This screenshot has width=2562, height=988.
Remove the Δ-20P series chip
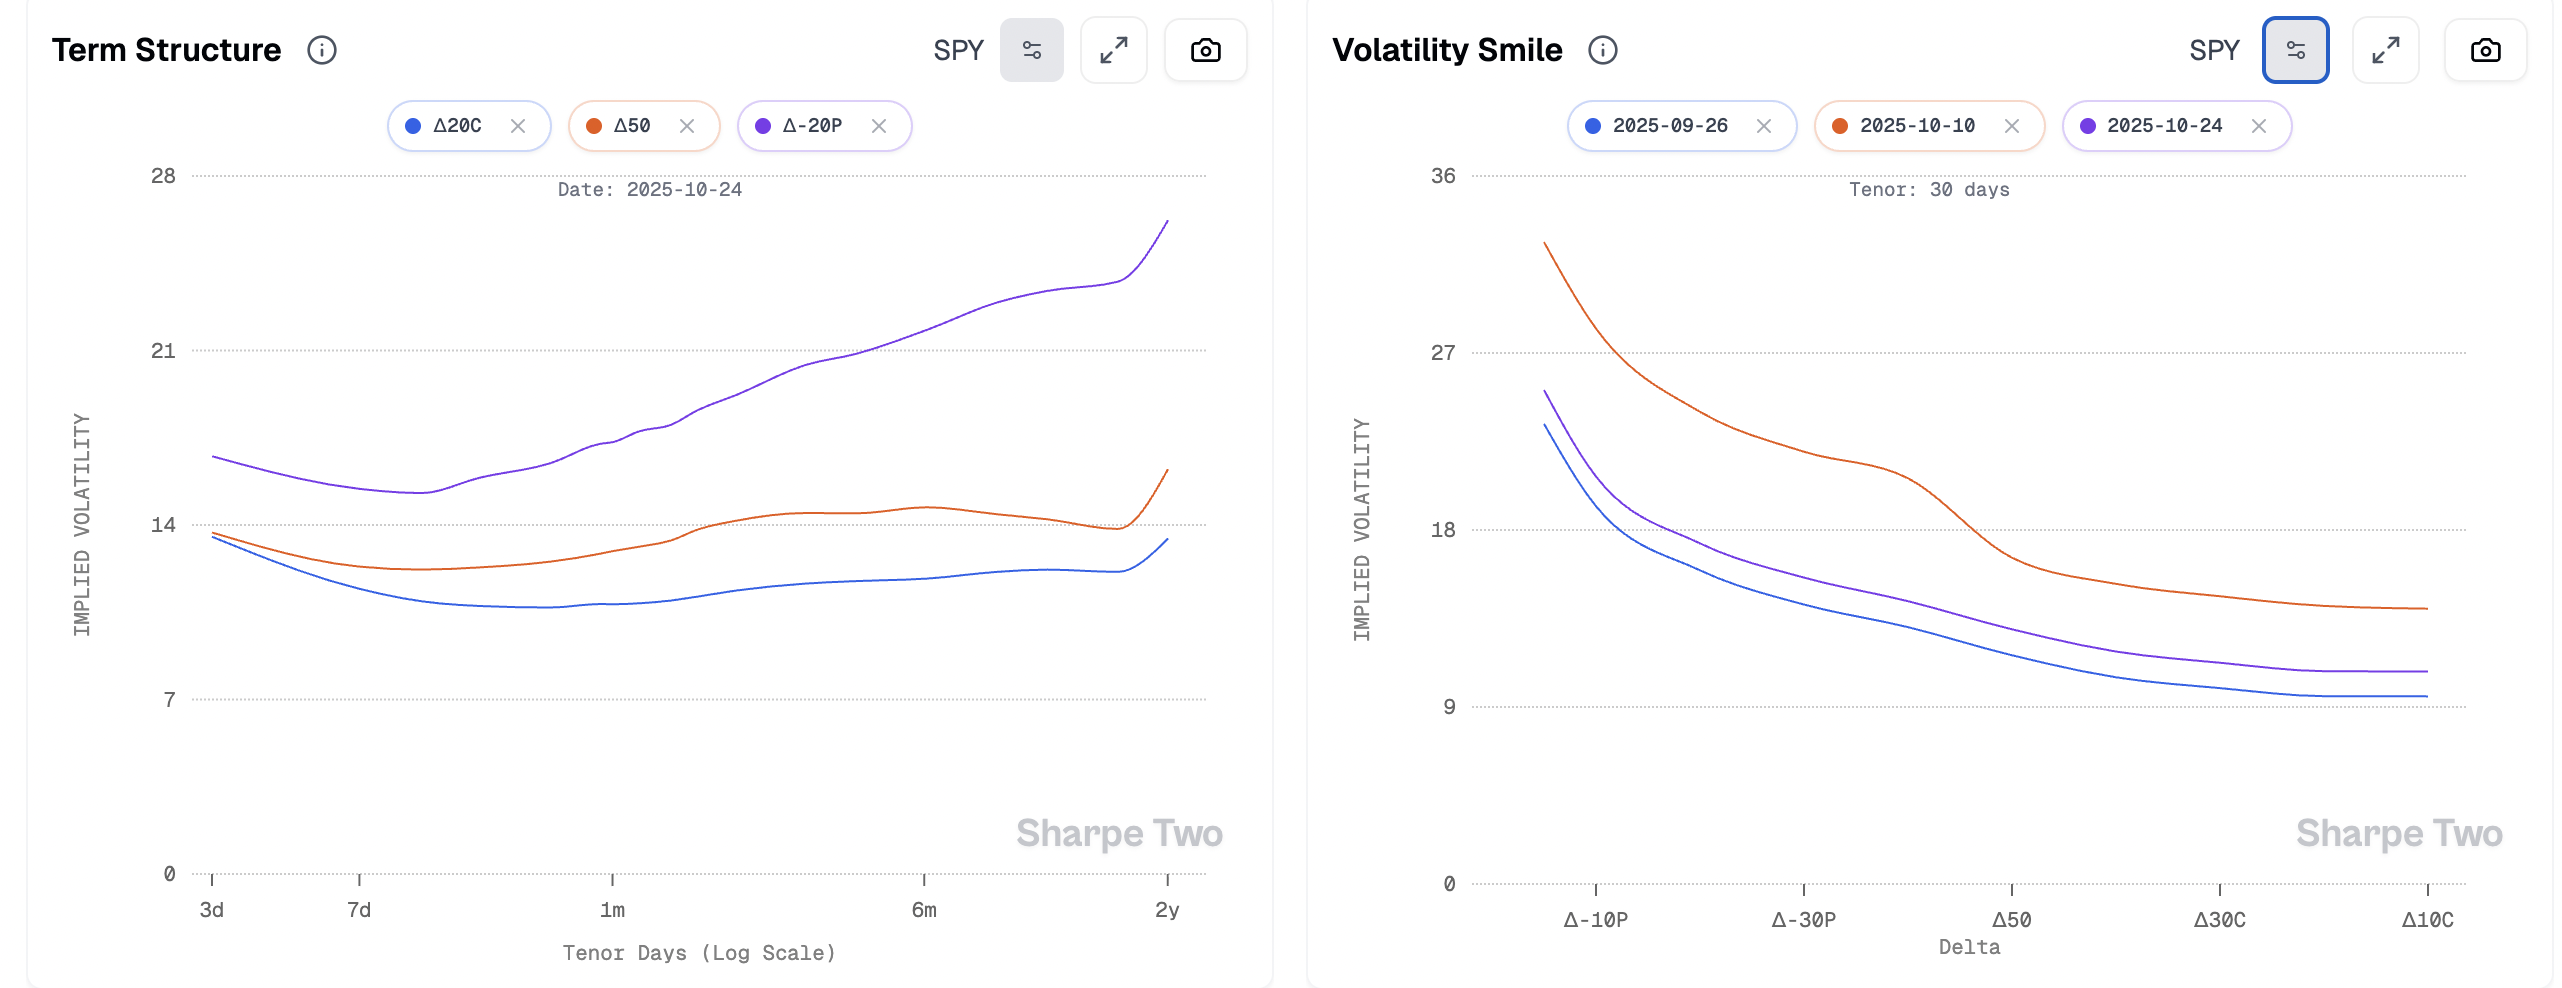pos(879,126)
